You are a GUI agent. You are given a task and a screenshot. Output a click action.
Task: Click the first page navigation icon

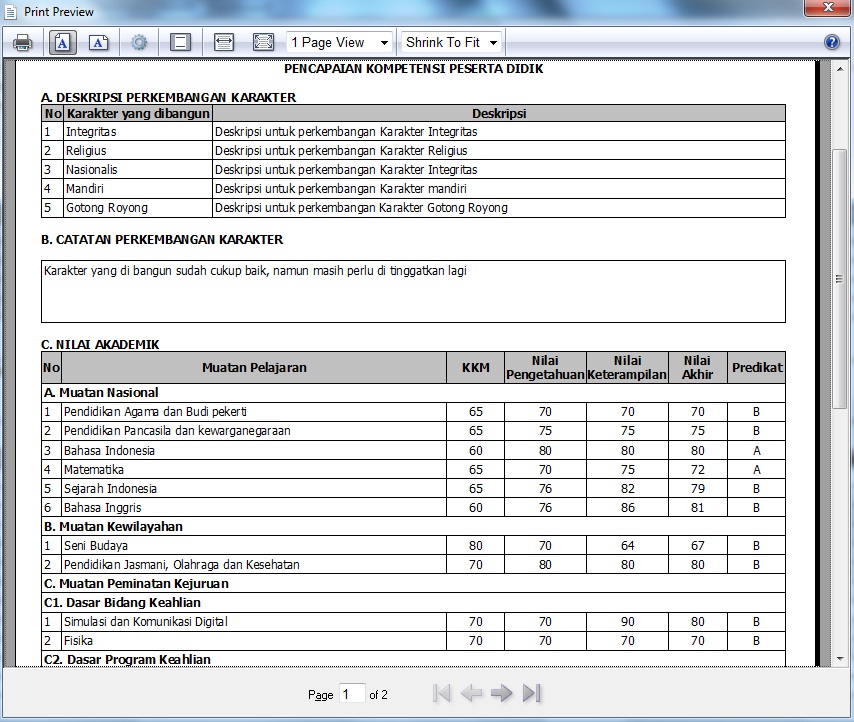[x=440, y=693]
